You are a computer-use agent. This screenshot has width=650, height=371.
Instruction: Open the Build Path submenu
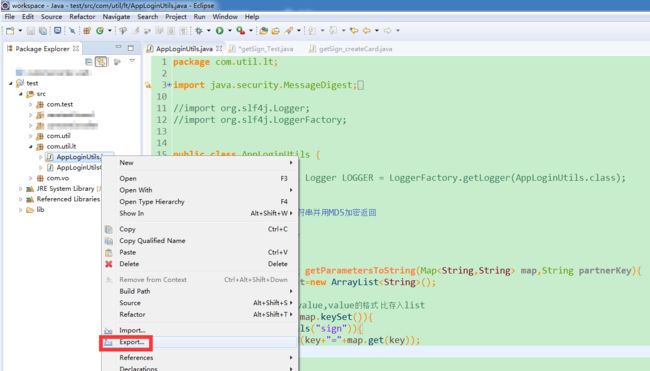pos(199,291)
